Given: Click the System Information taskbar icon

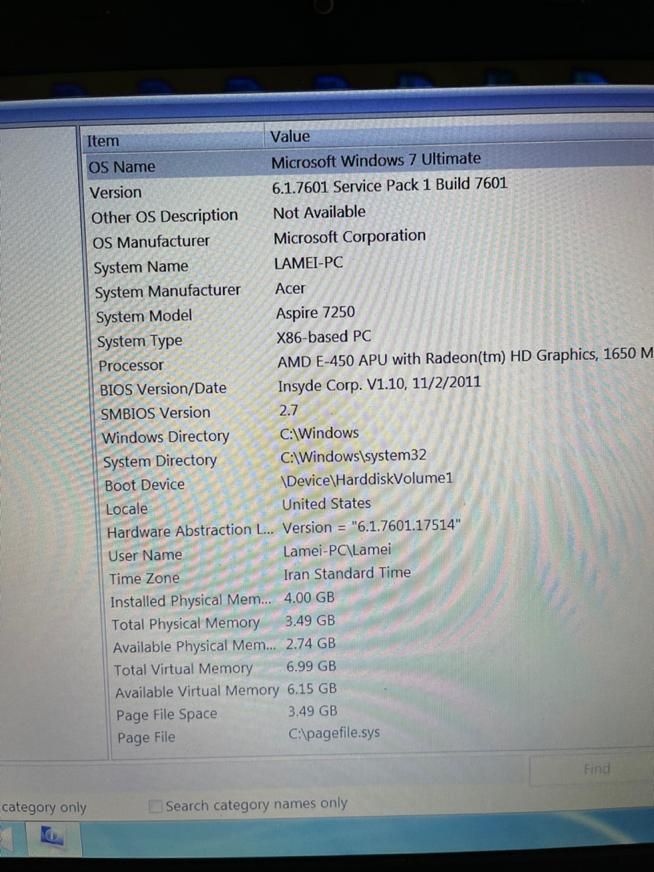Looking at the screenshot, I should point(51,836).
